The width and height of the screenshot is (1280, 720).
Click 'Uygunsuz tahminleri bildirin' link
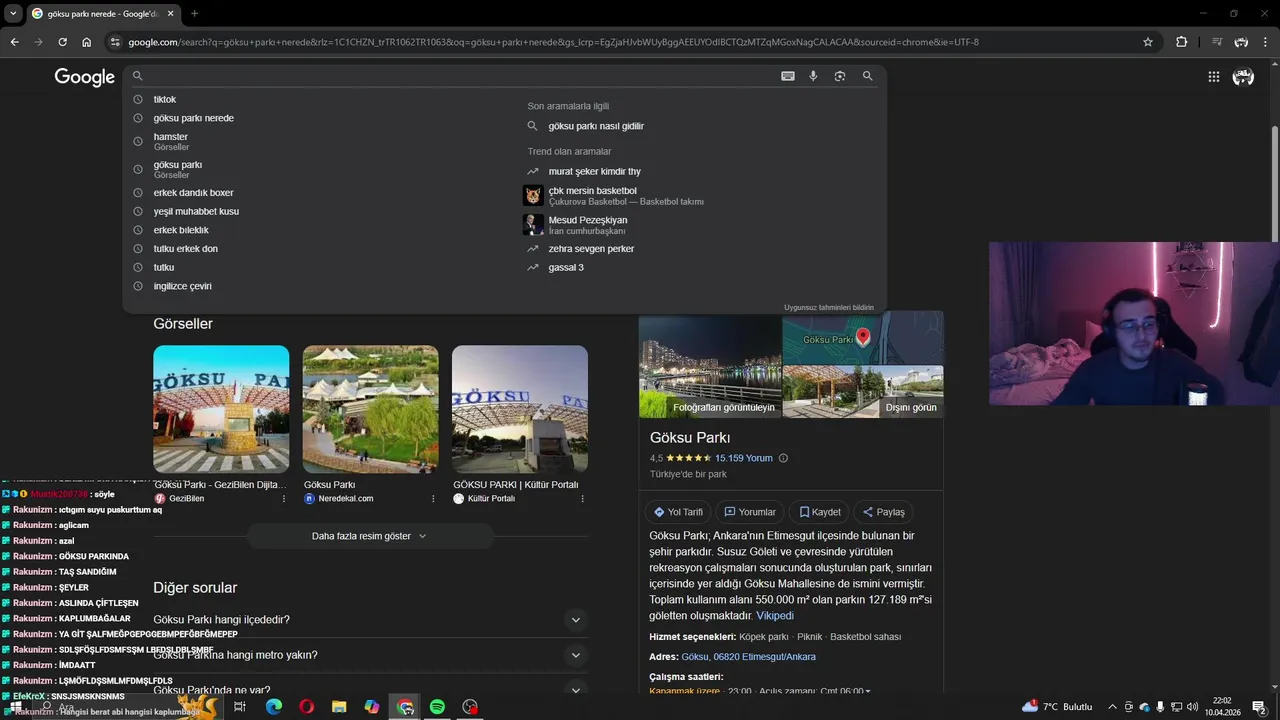point(829,308)
